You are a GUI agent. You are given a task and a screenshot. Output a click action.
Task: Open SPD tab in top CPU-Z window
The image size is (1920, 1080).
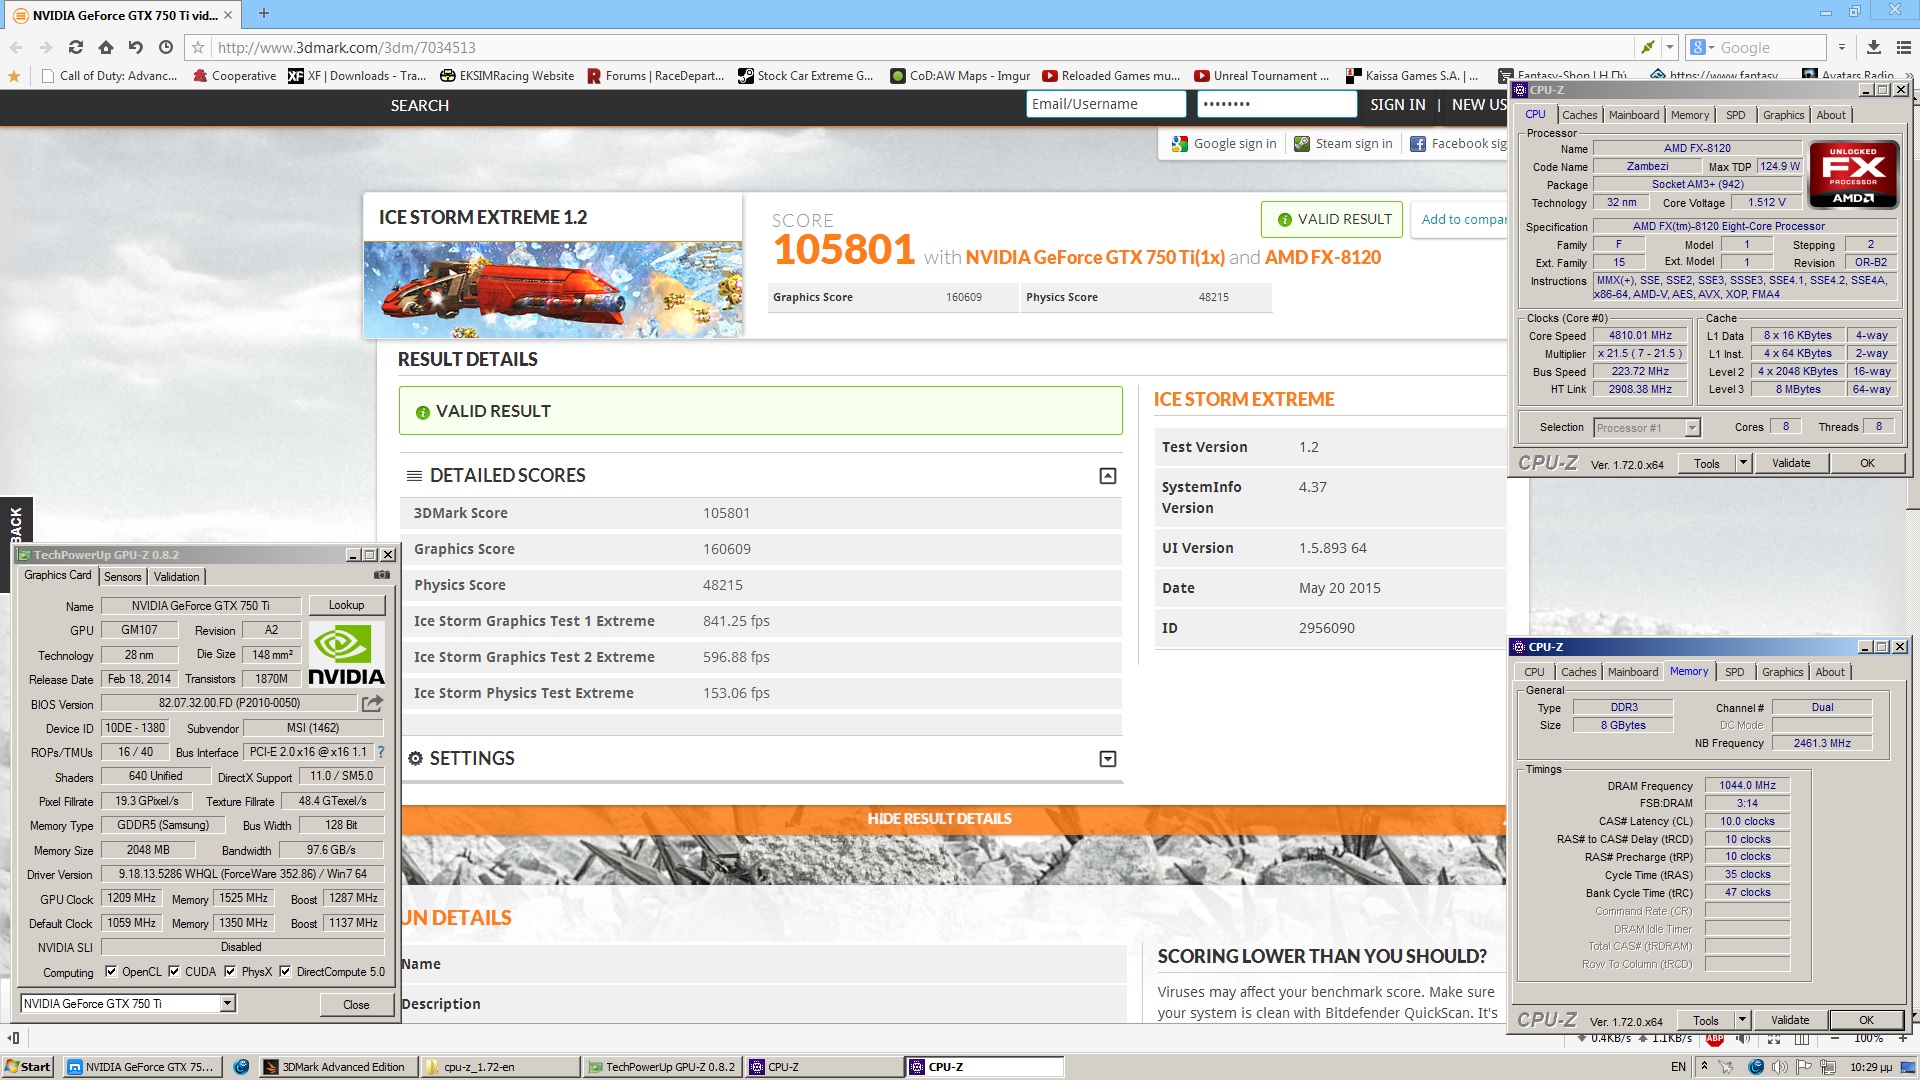point(1736,115)
